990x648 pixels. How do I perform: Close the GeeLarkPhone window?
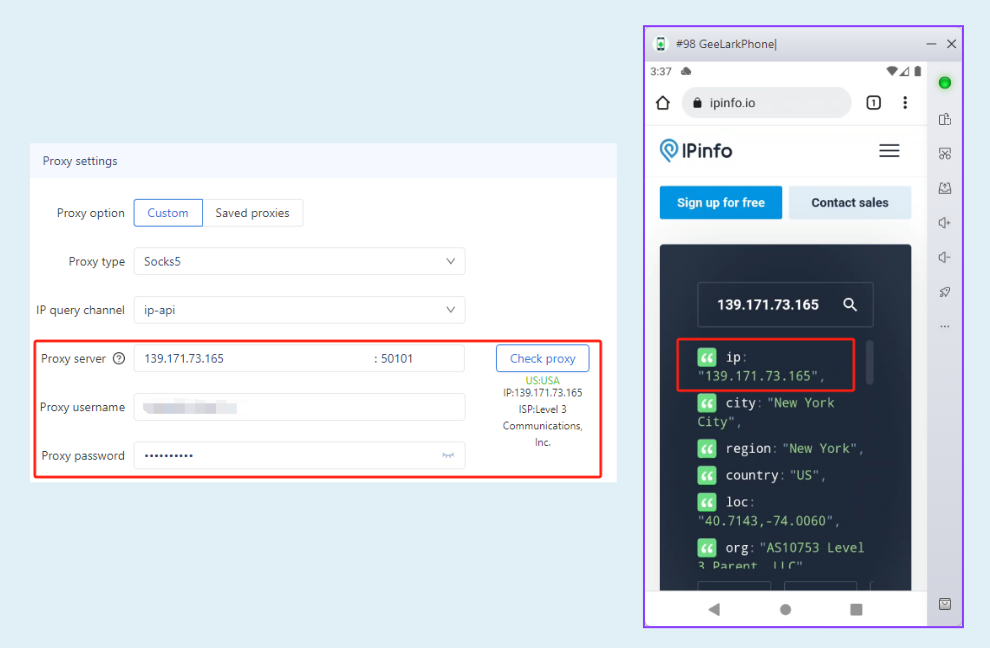[x=951, y=44]
